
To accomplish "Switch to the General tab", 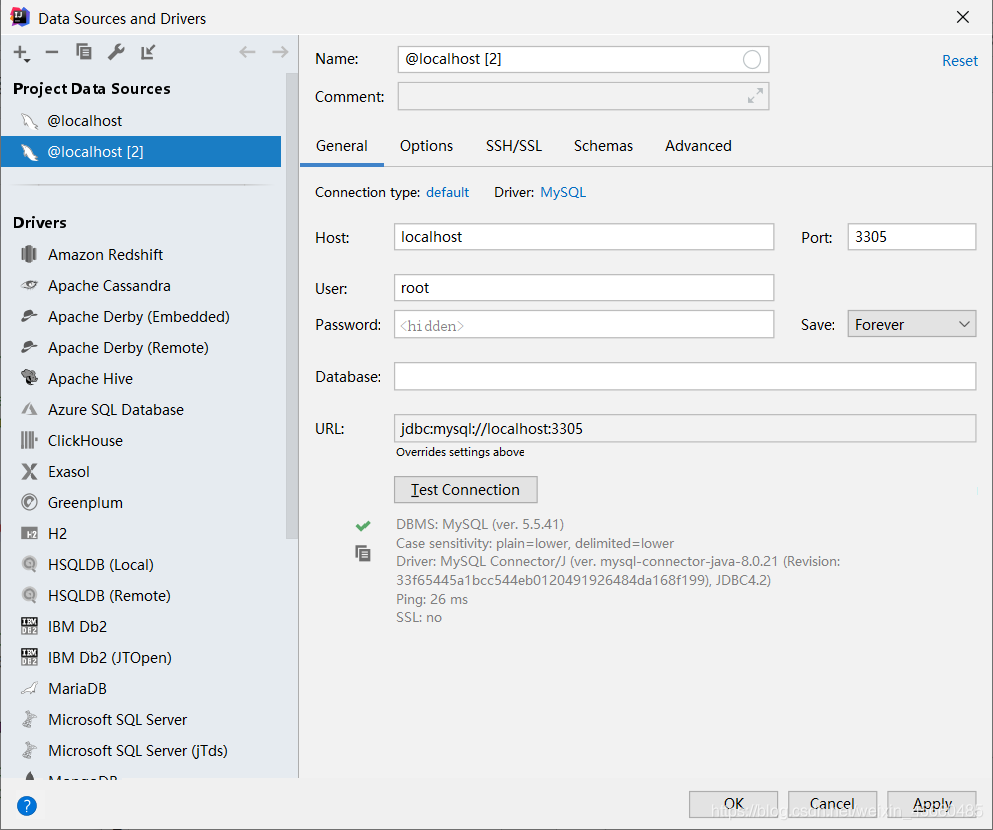I will click(x=341, y=146).
